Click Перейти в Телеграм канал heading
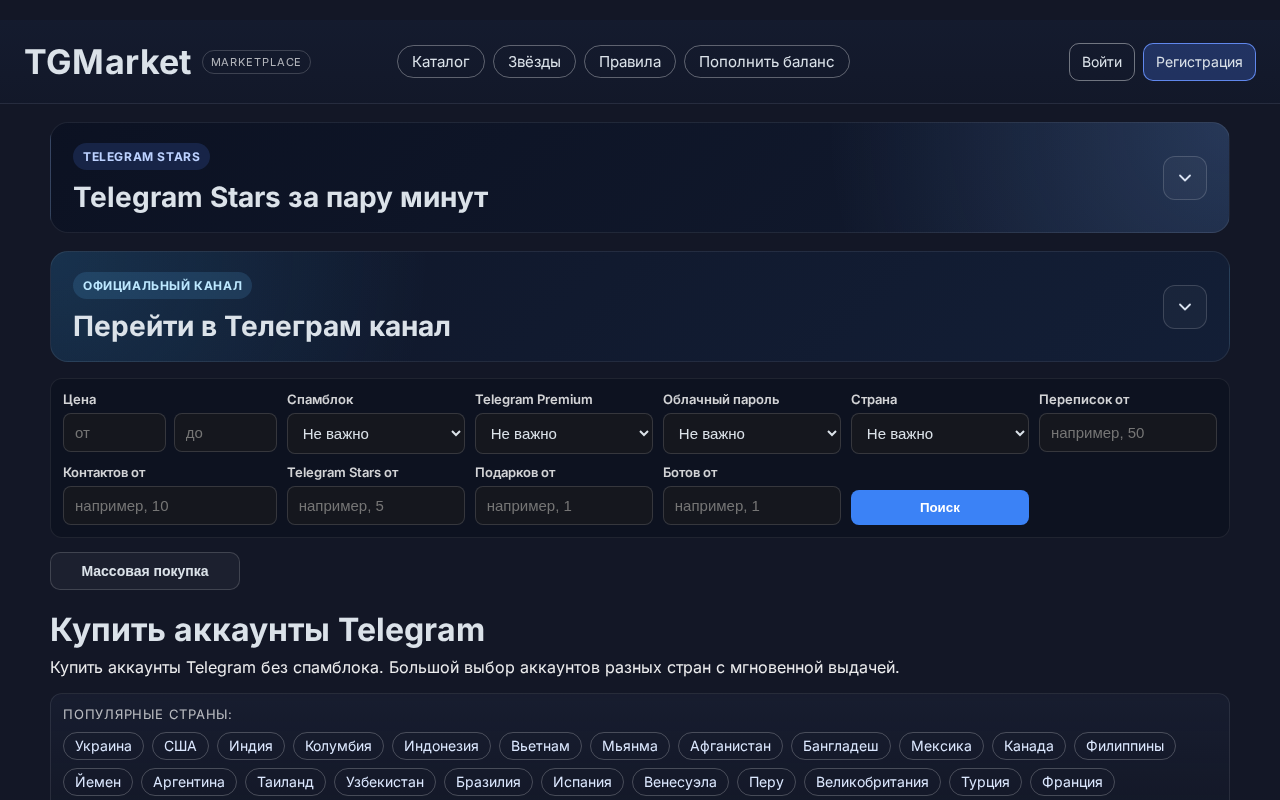Image resolution: width=1280 pixels, height=800 pixels. pyautogui.click(x=262, y=326)
